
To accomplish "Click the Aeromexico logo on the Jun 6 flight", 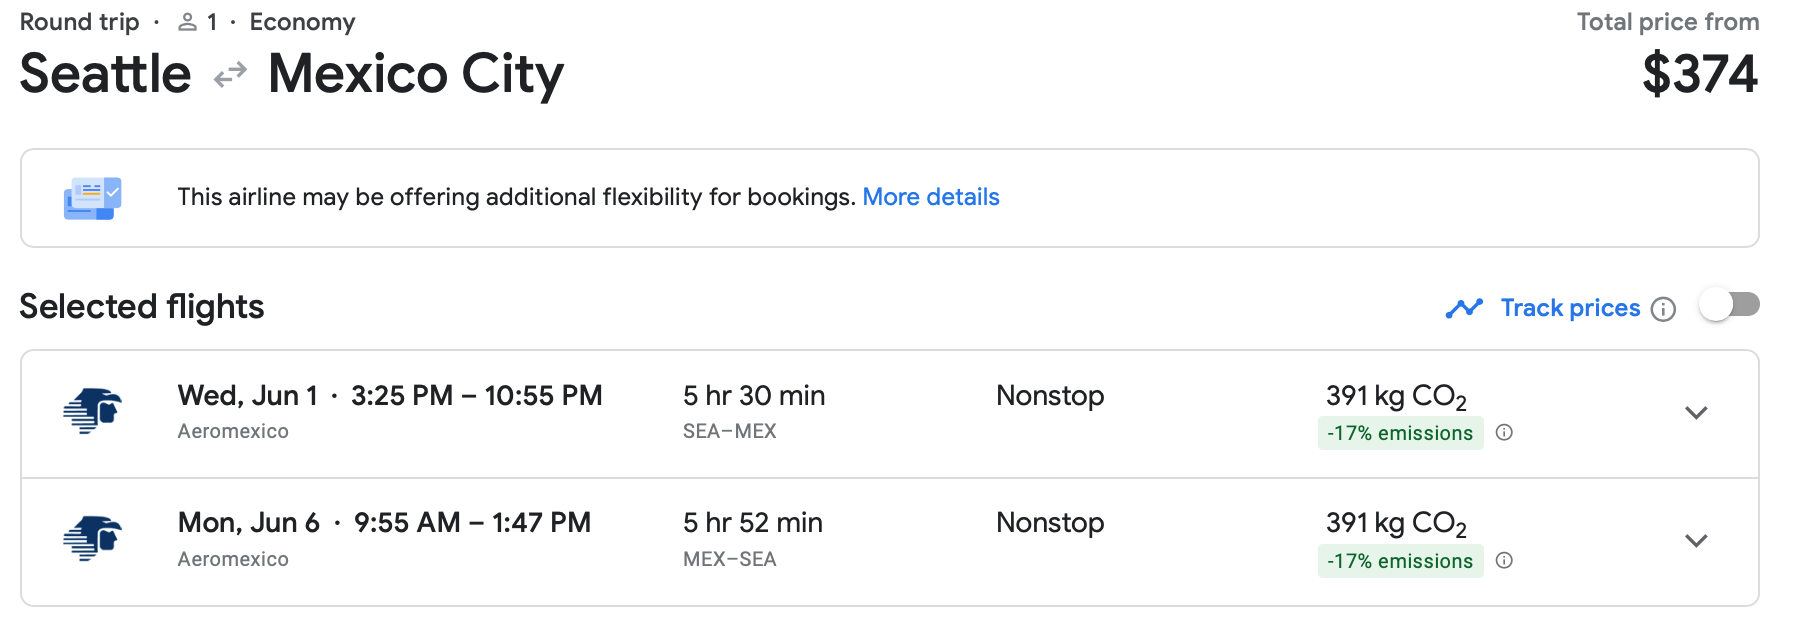I will 92,539.
